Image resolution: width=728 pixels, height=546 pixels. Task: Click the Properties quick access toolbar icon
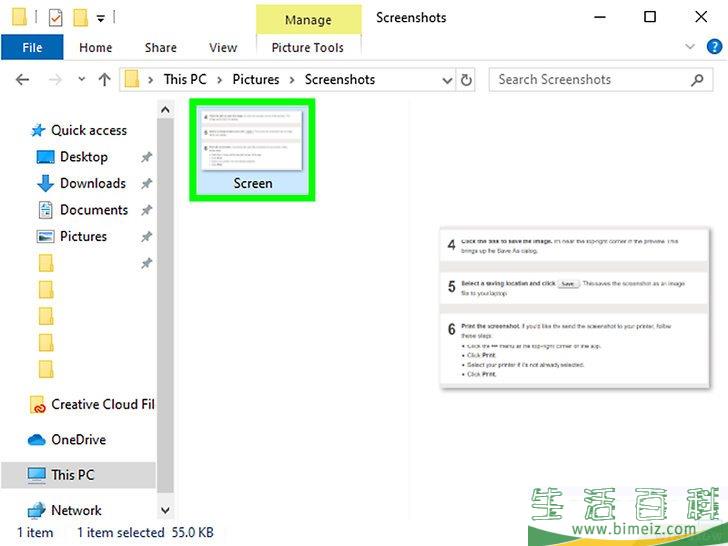(x=55, y=17)
